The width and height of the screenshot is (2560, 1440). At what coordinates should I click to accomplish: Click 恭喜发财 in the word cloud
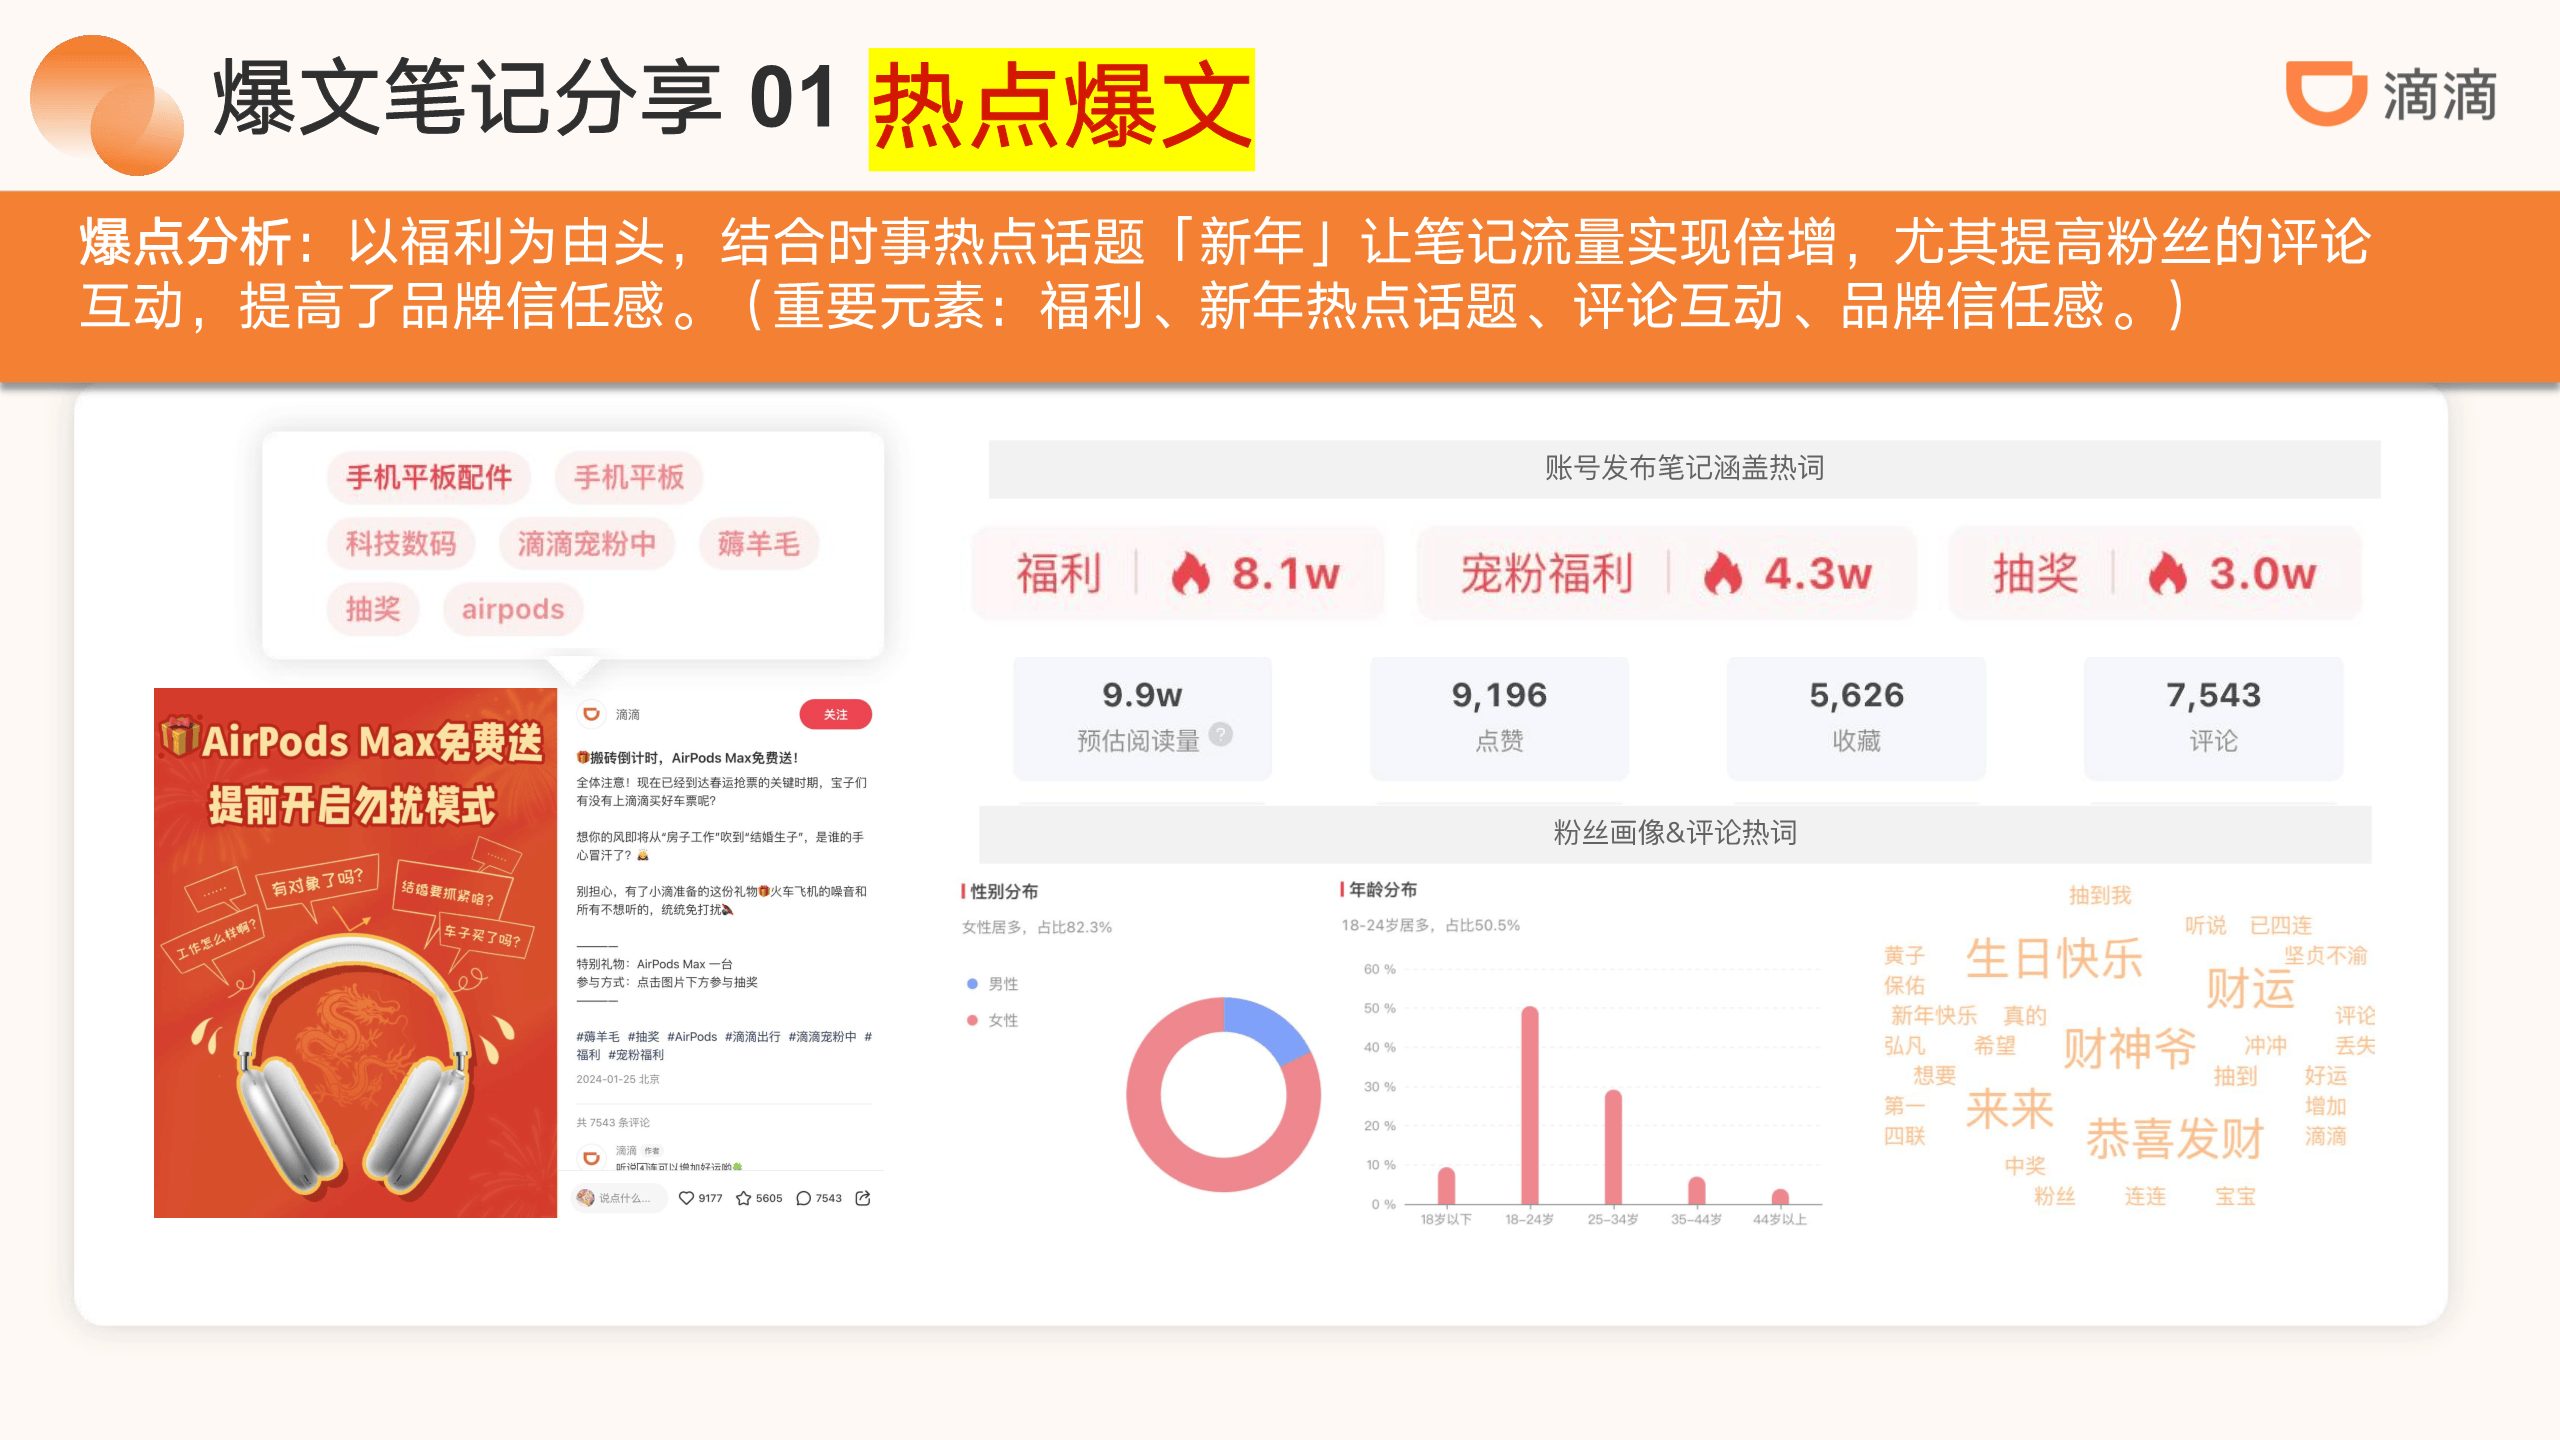(2174, 1138)
